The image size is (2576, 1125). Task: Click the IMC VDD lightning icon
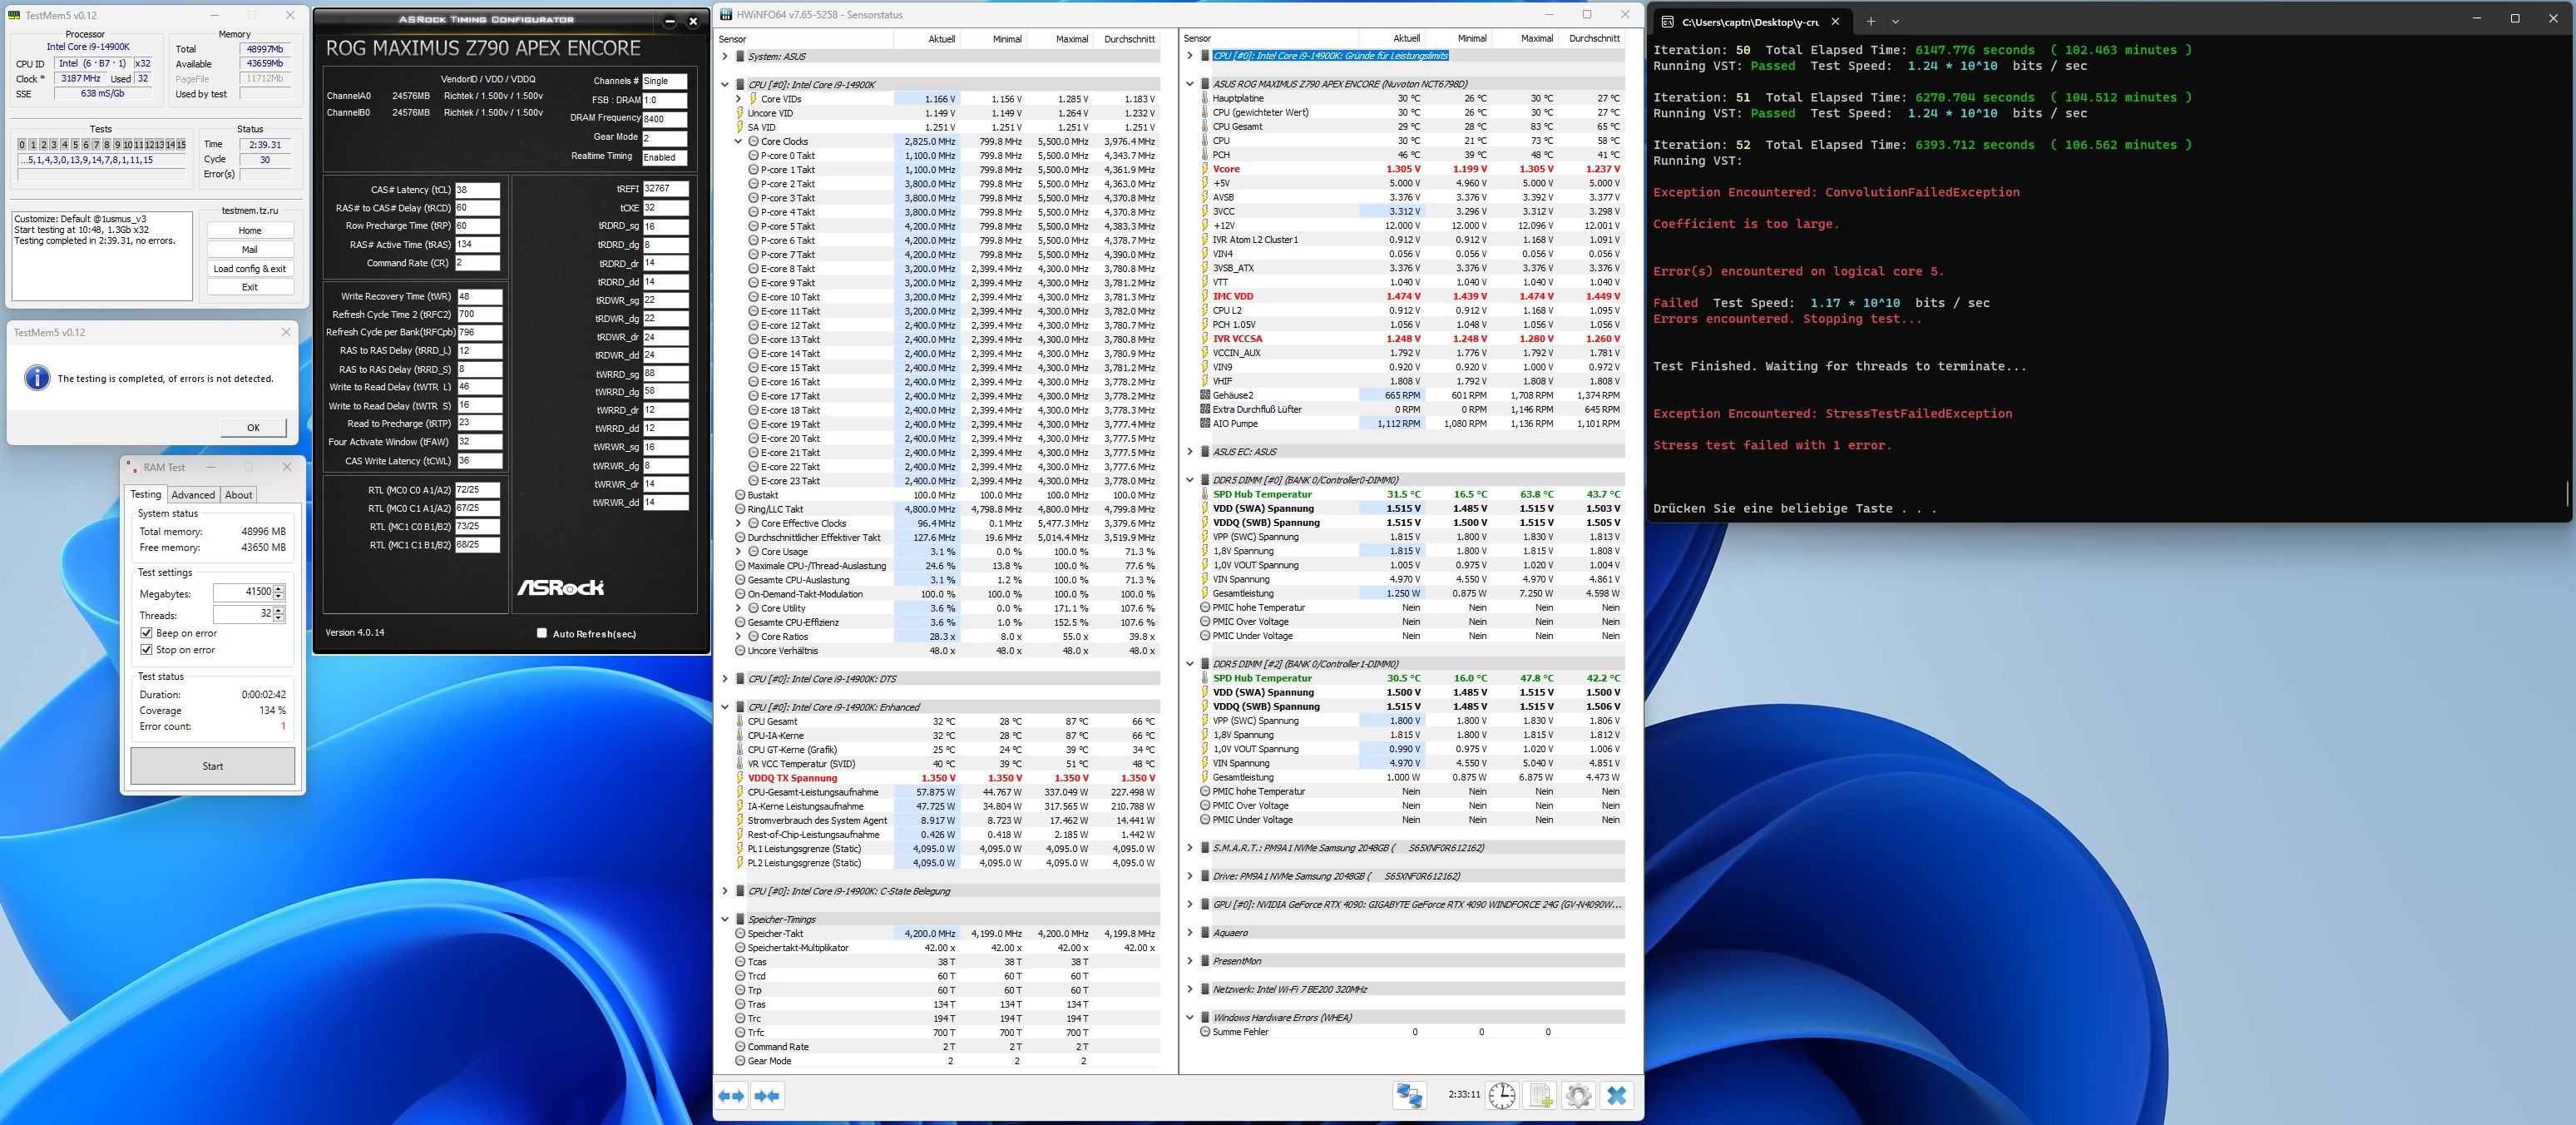(1205, 296)
